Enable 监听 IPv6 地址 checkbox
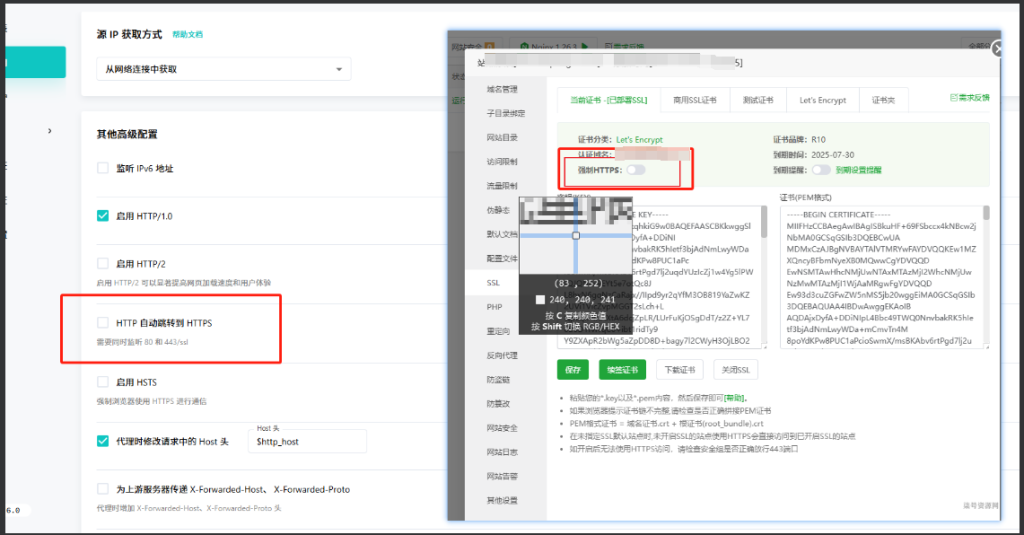This screenshot has width=1024, height=535. pyautogui.click(x=103, y=168)
